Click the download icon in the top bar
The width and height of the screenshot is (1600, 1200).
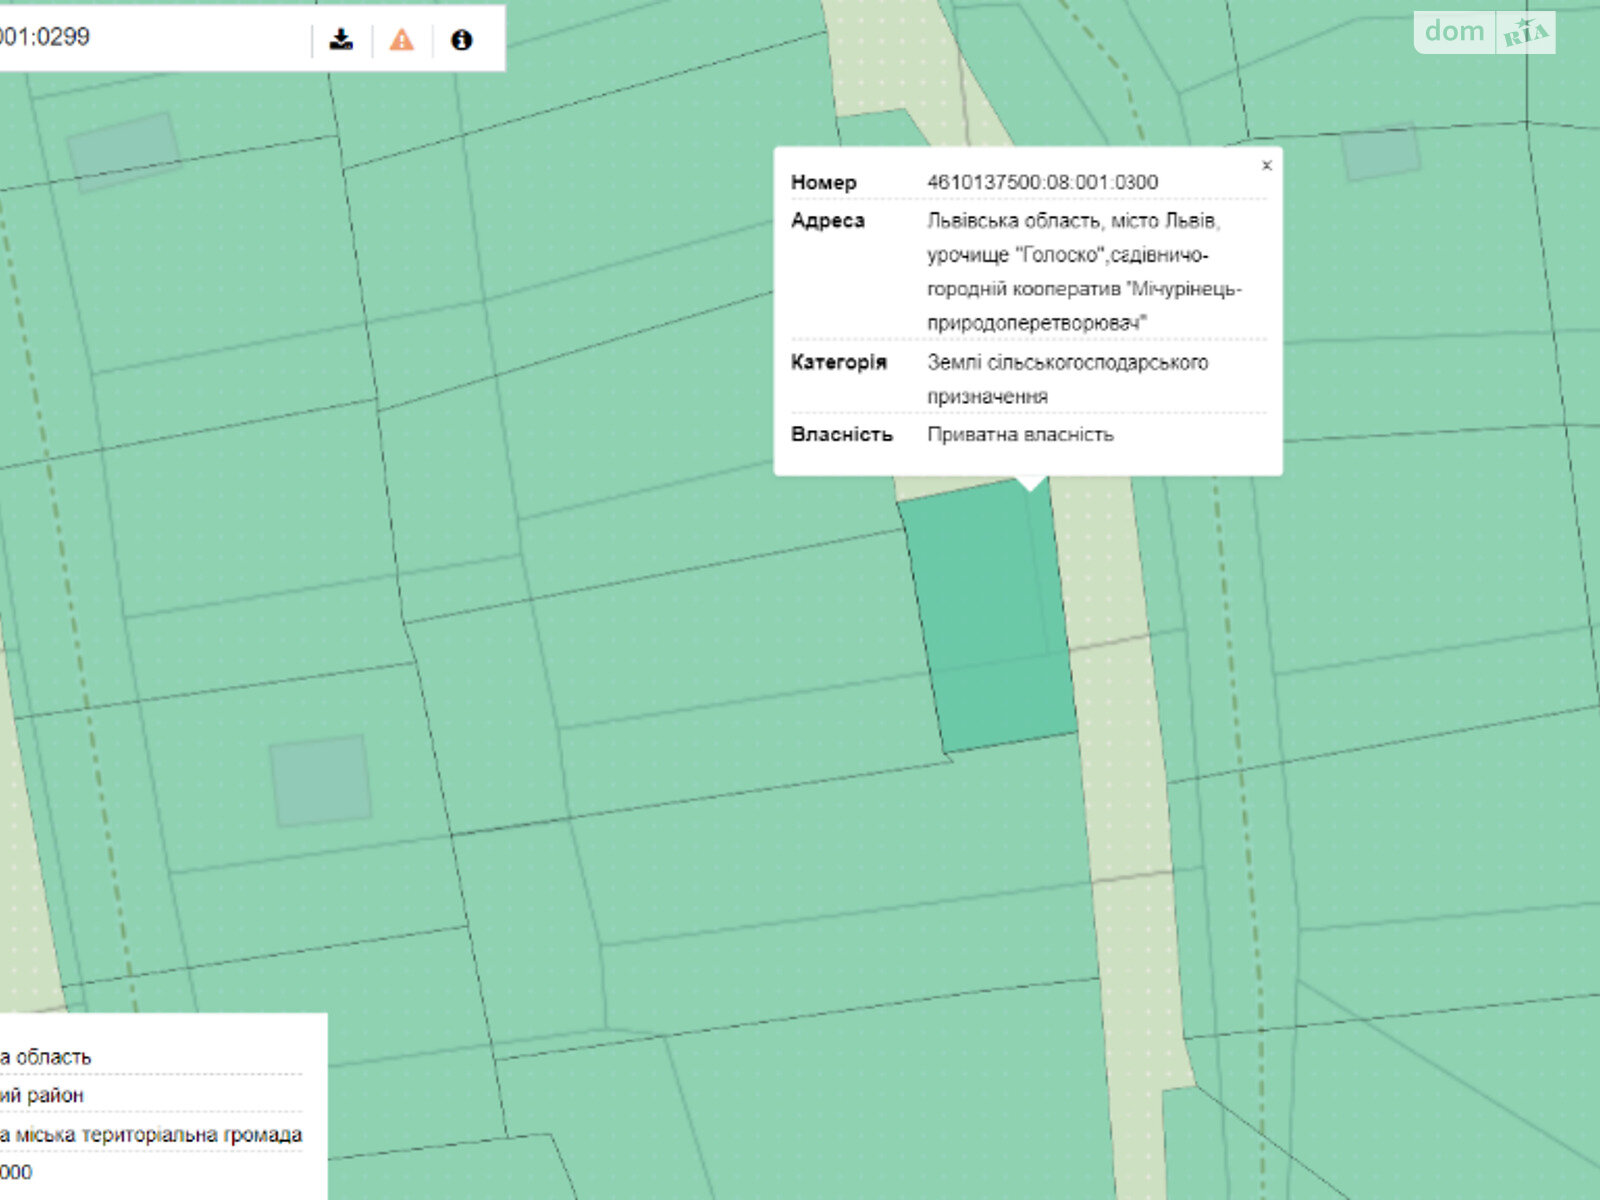point(342,39)
